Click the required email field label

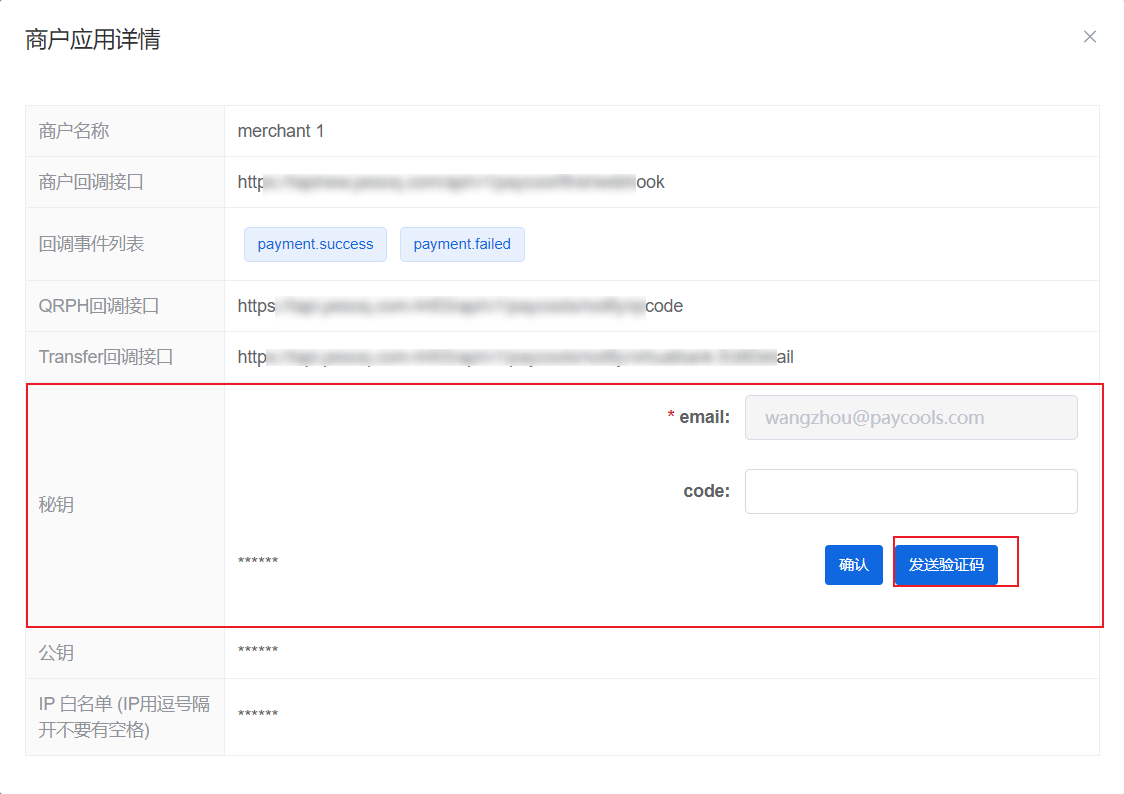[x=704, y=417]
